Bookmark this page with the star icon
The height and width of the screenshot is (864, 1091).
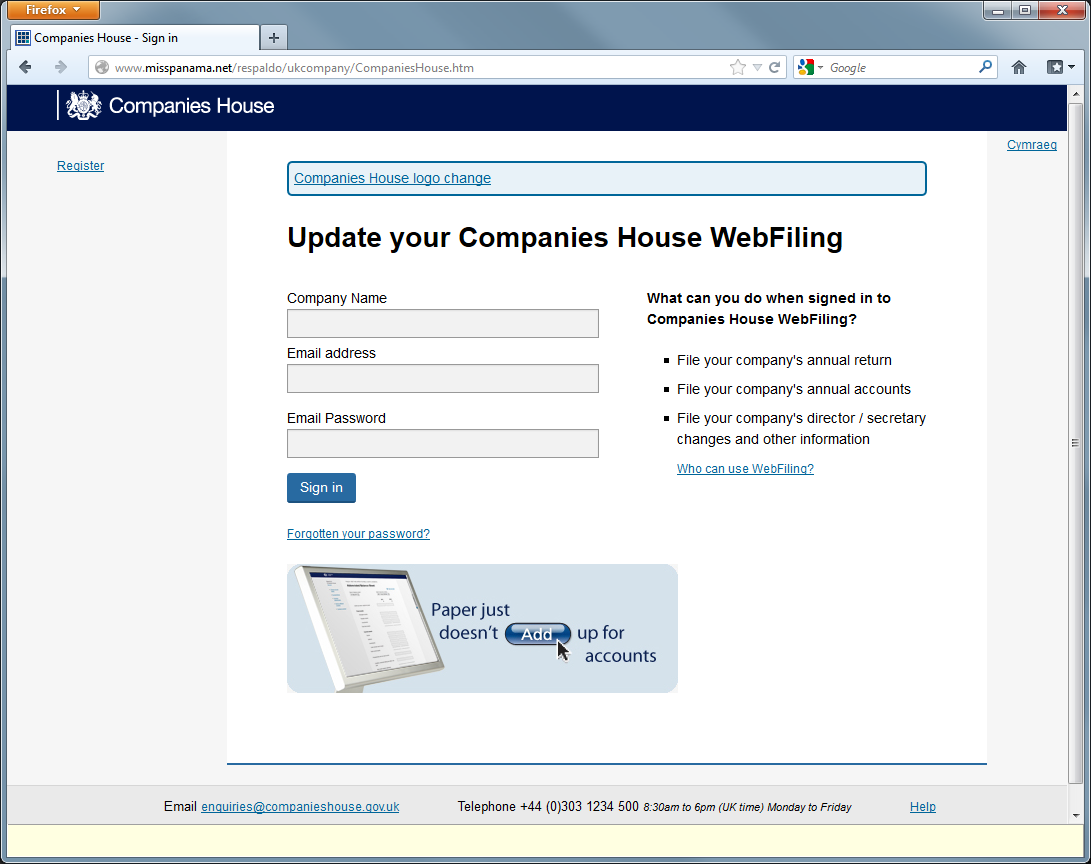tap(738, 67)
